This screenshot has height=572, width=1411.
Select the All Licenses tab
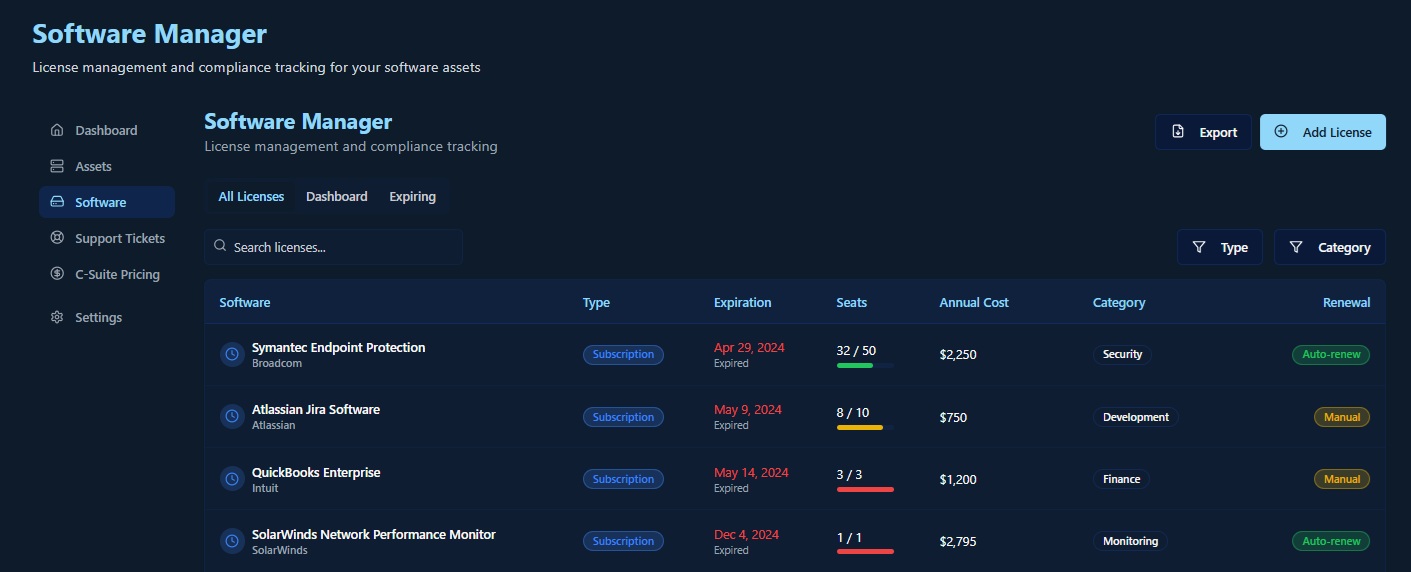(x=251, y=197)
